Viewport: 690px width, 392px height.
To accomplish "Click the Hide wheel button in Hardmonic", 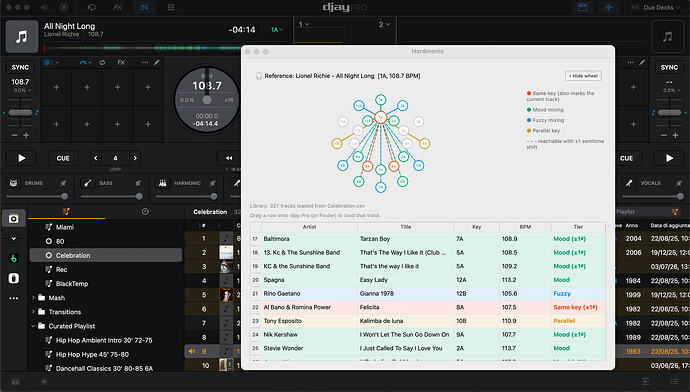I will click(583, 76).
